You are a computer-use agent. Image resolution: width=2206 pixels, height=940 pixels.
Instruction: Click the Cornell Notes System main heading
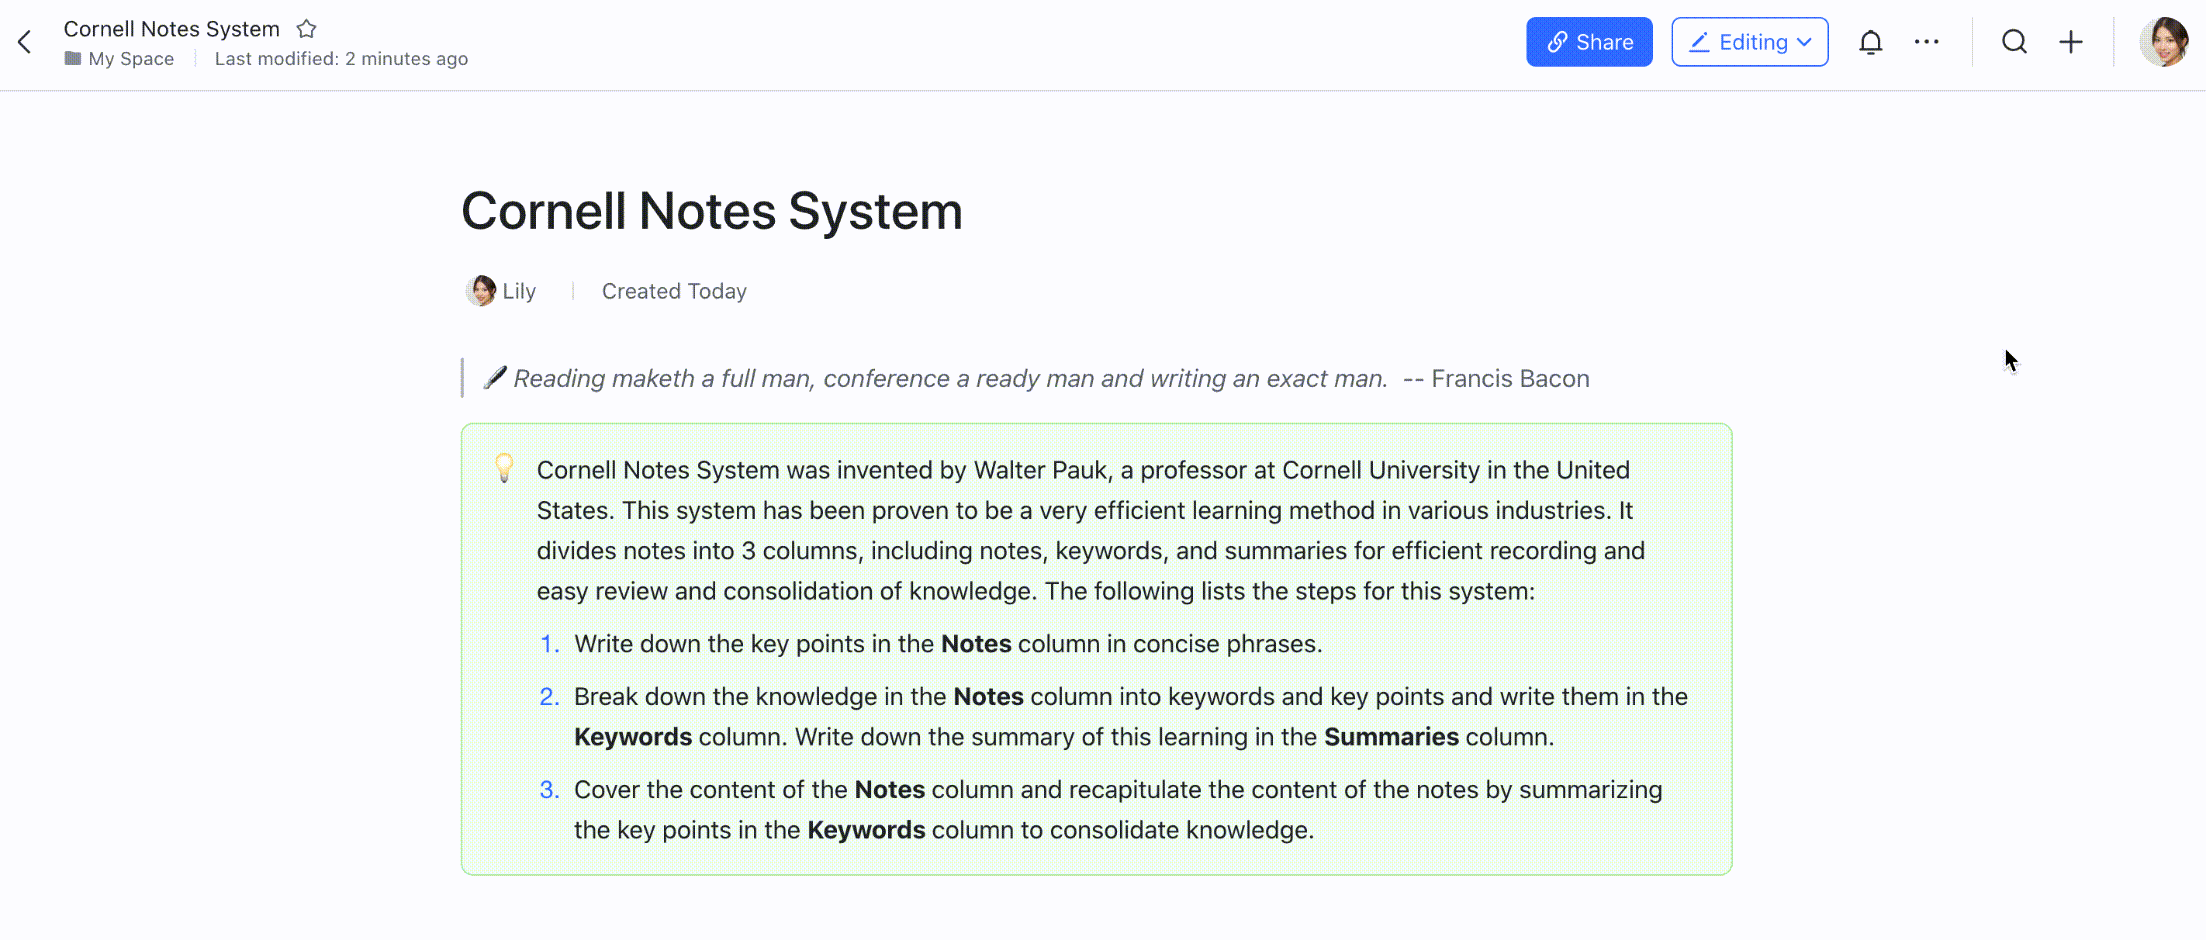(x=712, y=211)
